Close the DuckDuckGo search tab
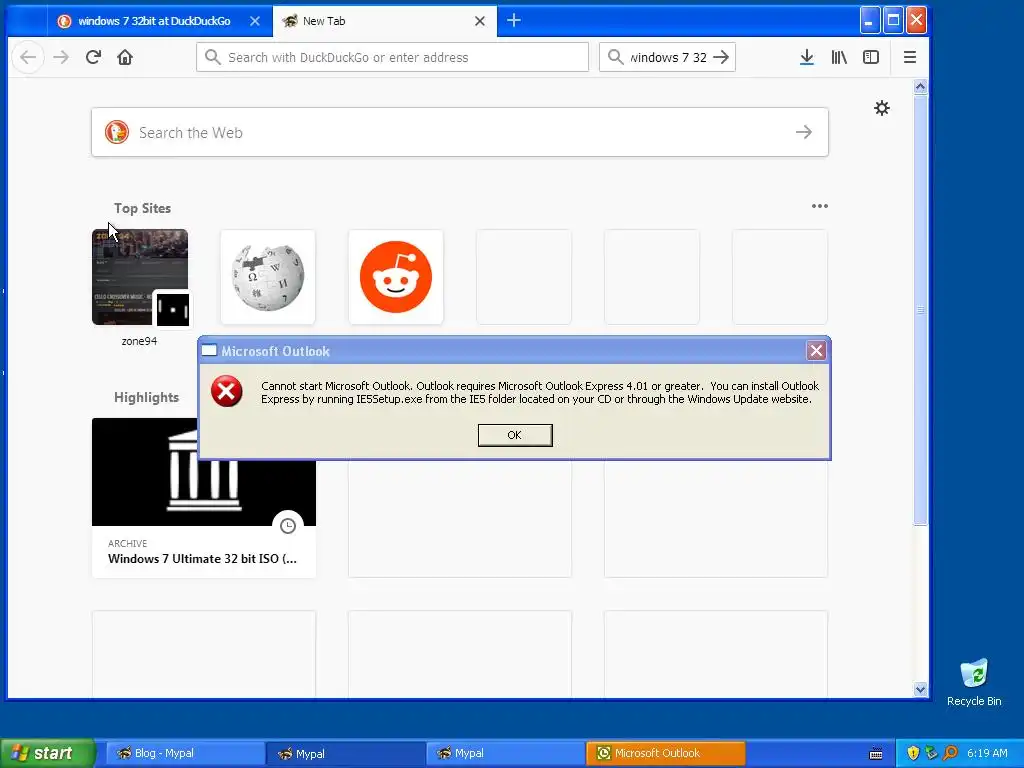Screen dimensions: 1024x768 pyautogui.click(x=255, y=21)
